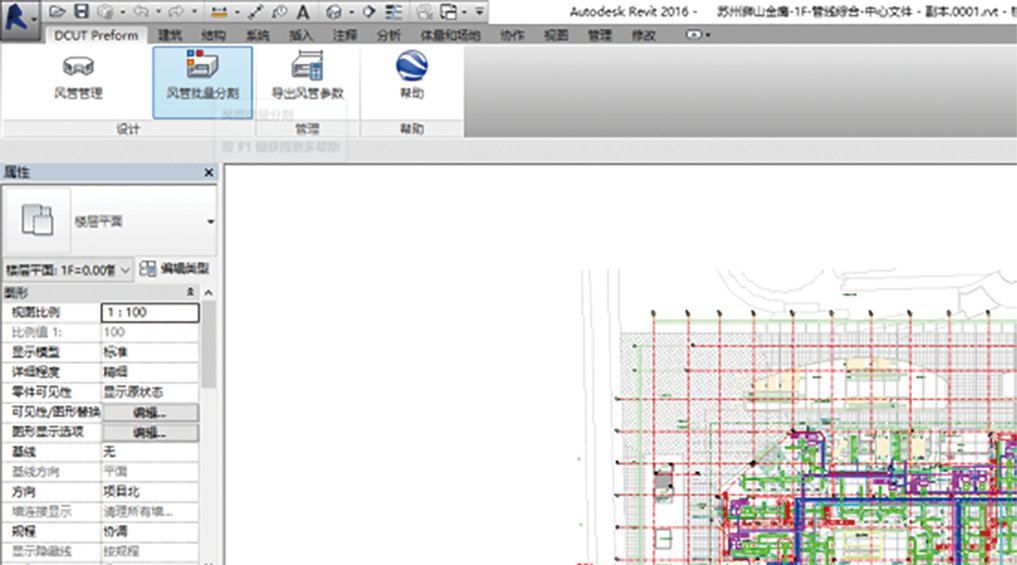Click the Properties panel vertical scrollbar thumb
Image resolution: width=1017 pixels, height=565 pixels.
tap(209, 345)
